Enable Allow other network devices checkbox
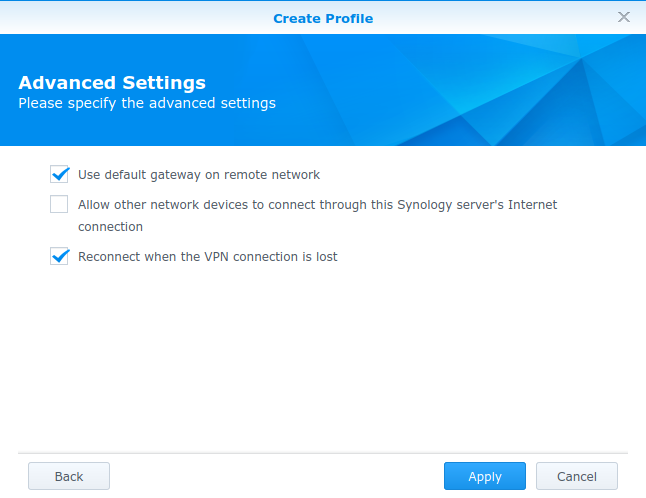Image resolution: width=646 pixels, height=498 pixels. coord(59,204)
